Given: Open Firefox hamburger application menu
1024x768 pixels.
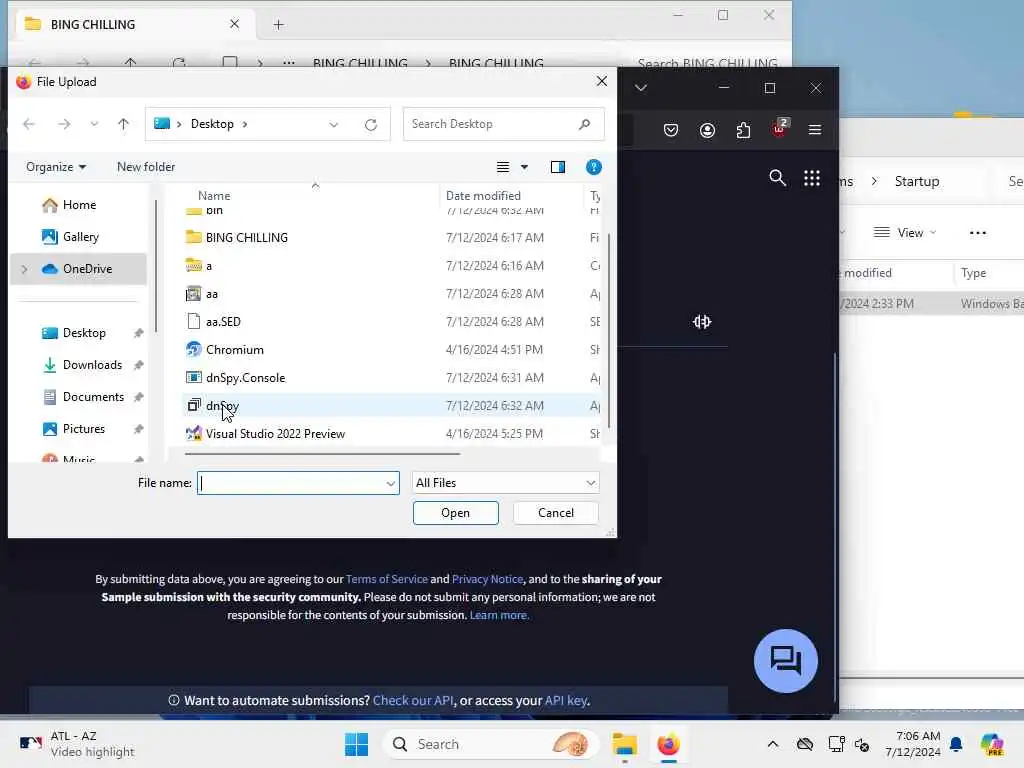Looking at the screenshot, I should (815, 130).
